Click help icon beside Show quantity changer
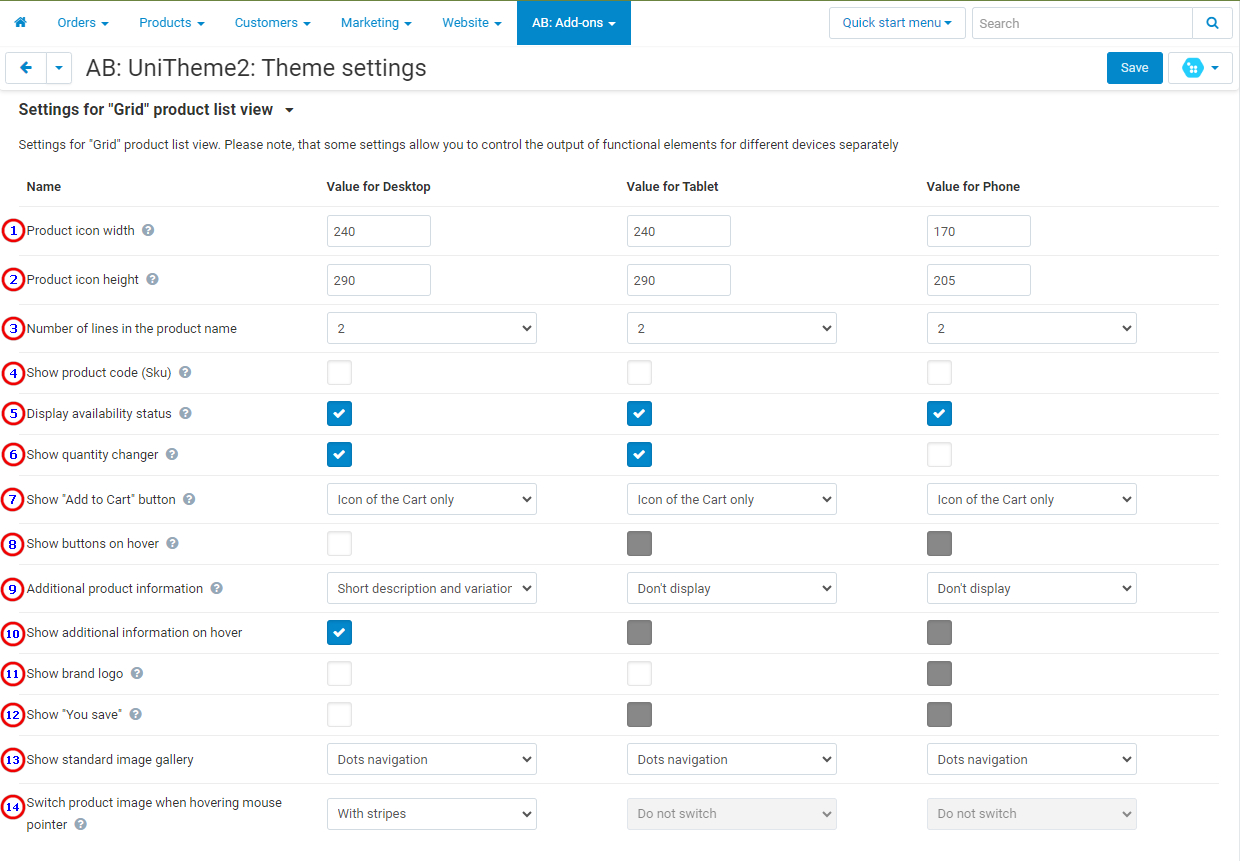The image size is (1240, 861). [172, 454]
